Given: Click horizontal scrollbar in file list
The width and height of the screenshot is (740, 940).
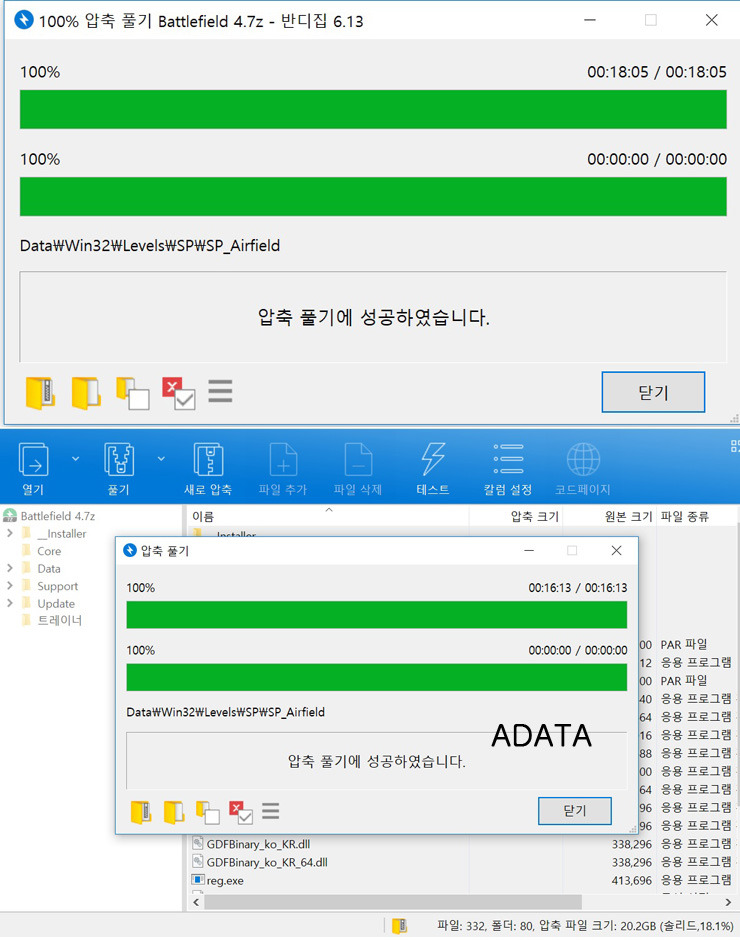Looking at the screenshot, I should (393, 902).
